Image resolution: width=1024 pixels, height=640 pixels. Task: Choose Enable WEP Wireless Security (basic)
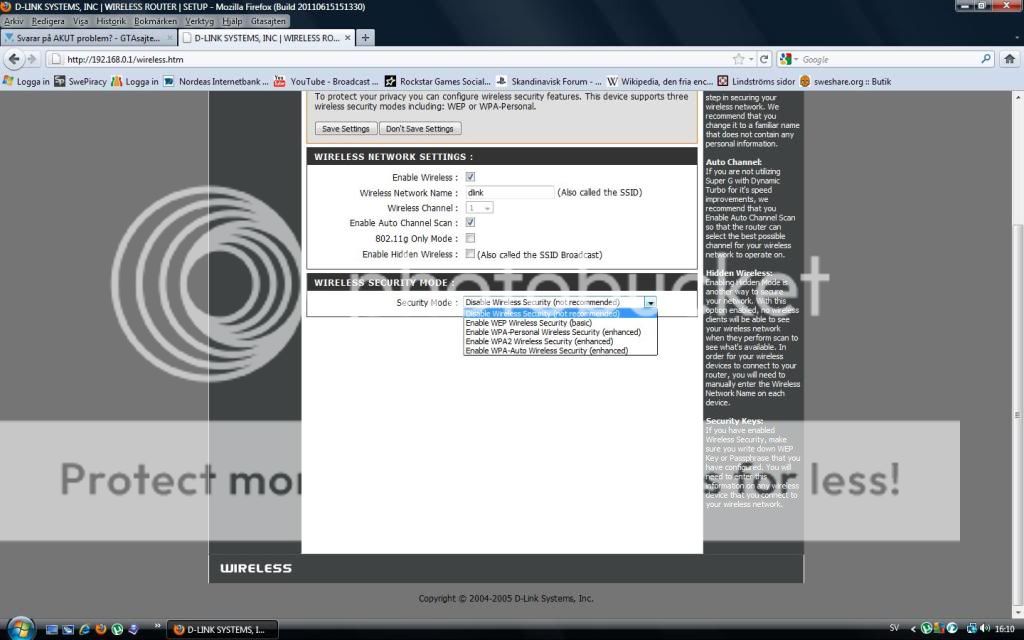pos(528,322)
